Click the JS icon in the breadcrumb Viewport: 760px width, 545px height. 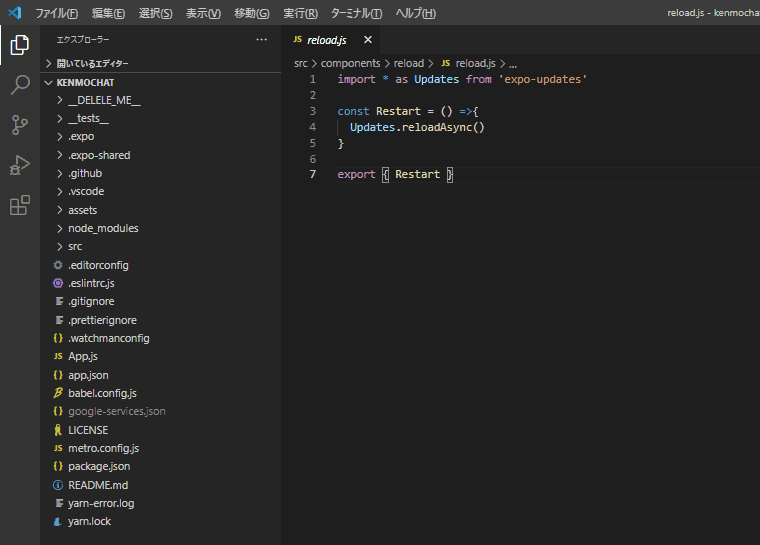click(x=445, y=64)
